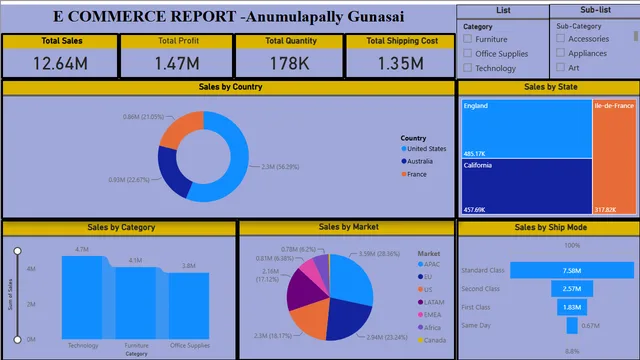Select US market legend marker
The height and width of the screenshot is (360, 640).
point(420,289)
